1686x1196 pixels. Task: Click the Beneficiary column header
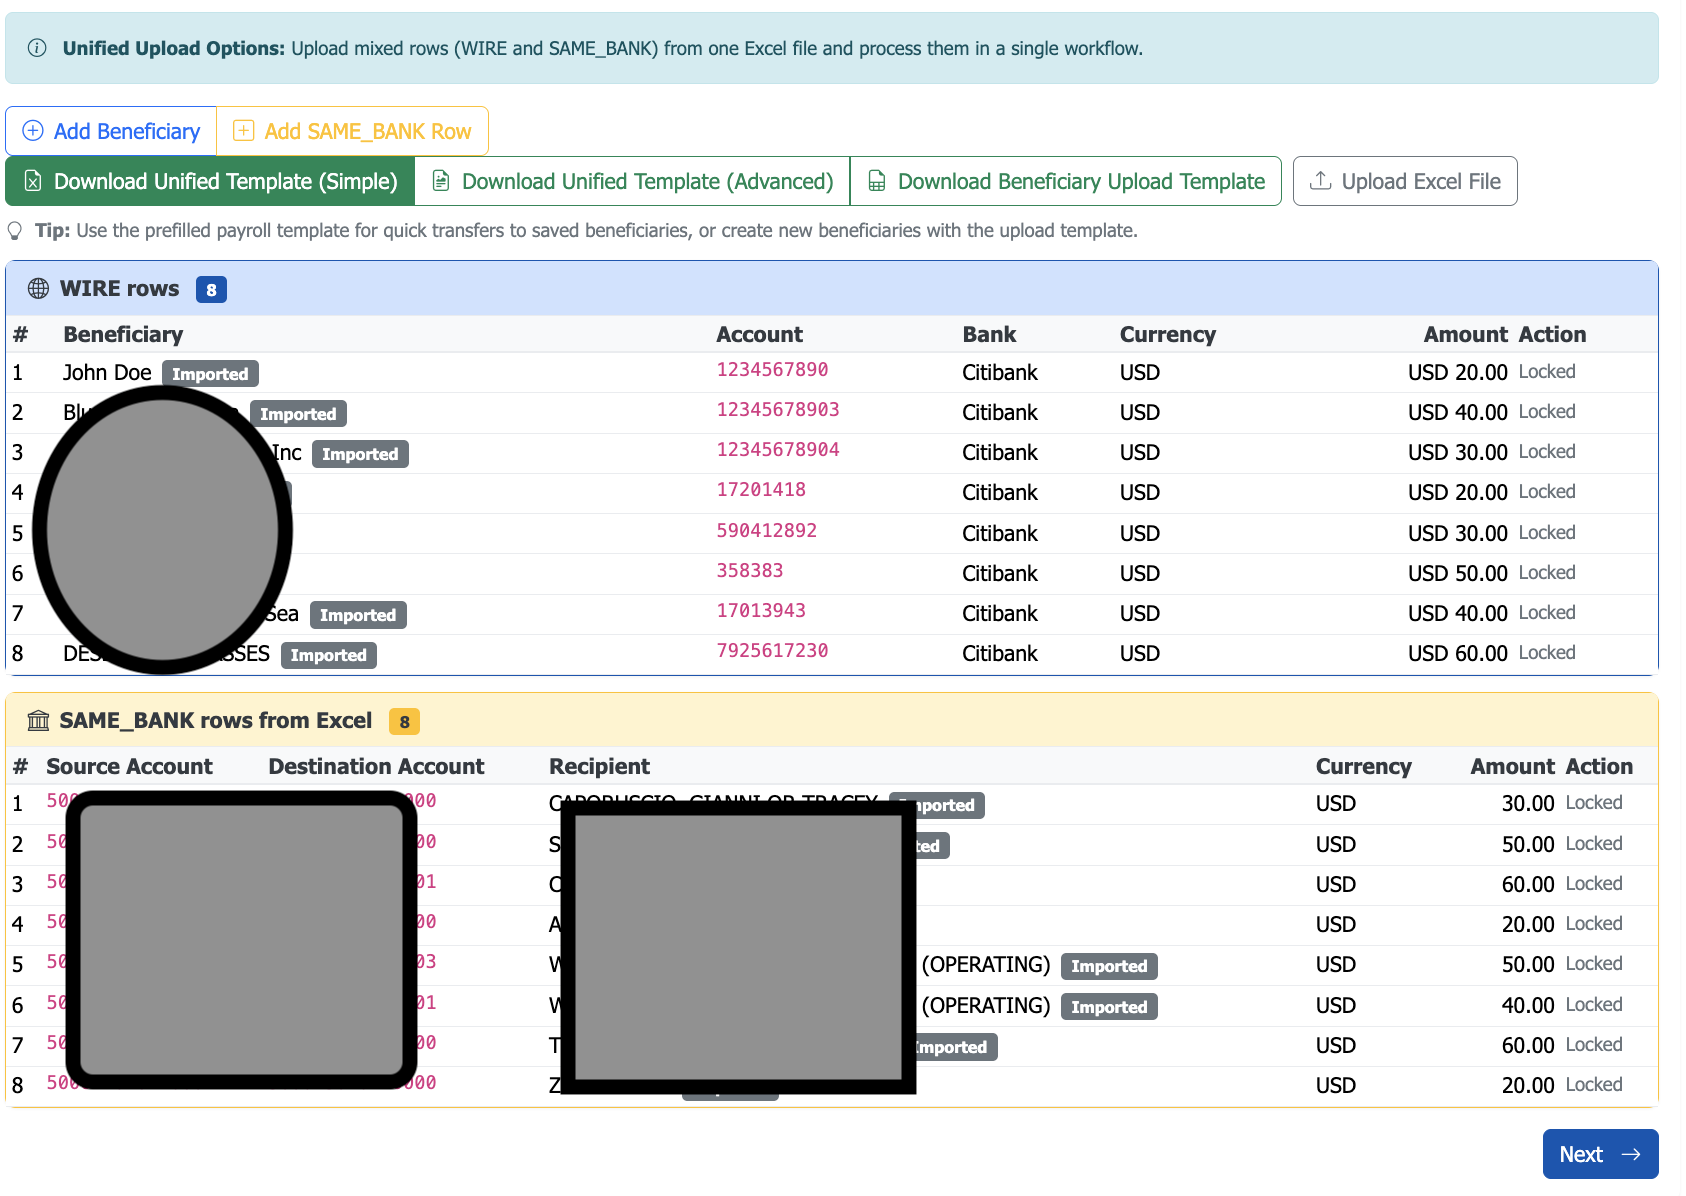[123, 335]
